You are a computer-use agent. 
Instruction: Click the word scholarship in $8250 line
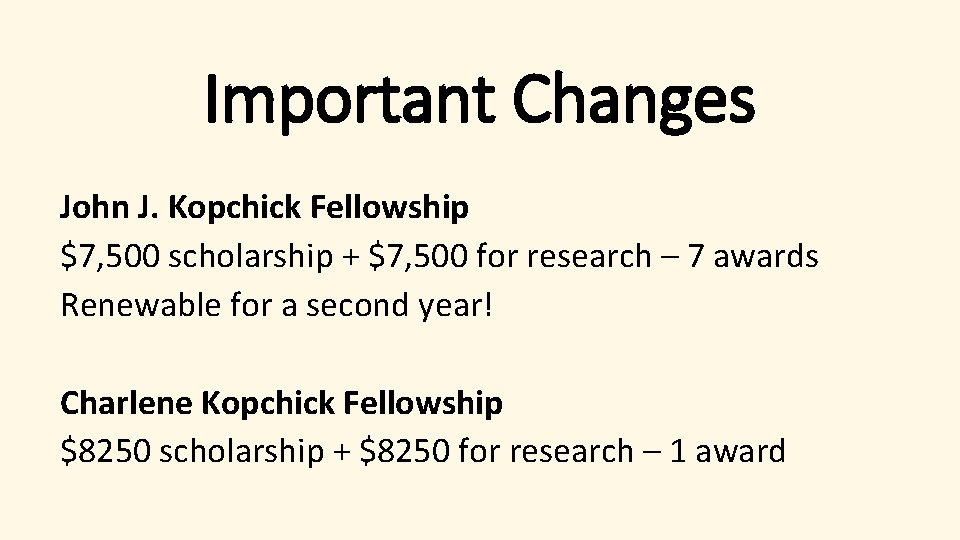click(x=242, y=452)
